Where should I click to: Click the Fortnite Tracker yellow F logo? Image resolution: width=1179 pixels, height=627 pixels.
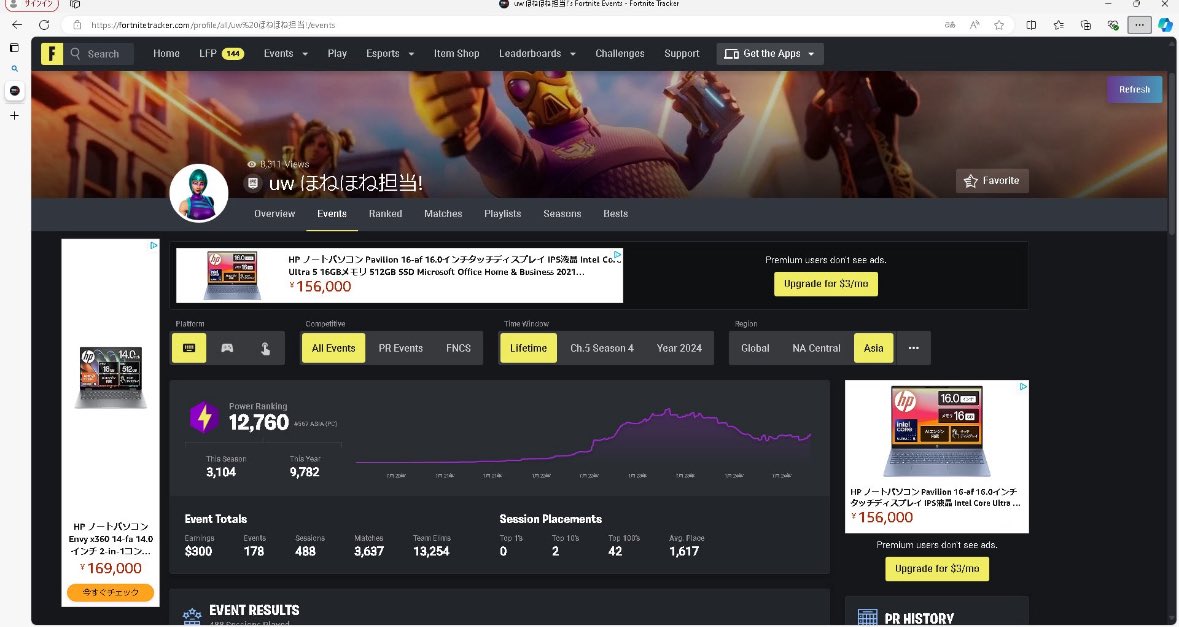[x=52, y=53]
